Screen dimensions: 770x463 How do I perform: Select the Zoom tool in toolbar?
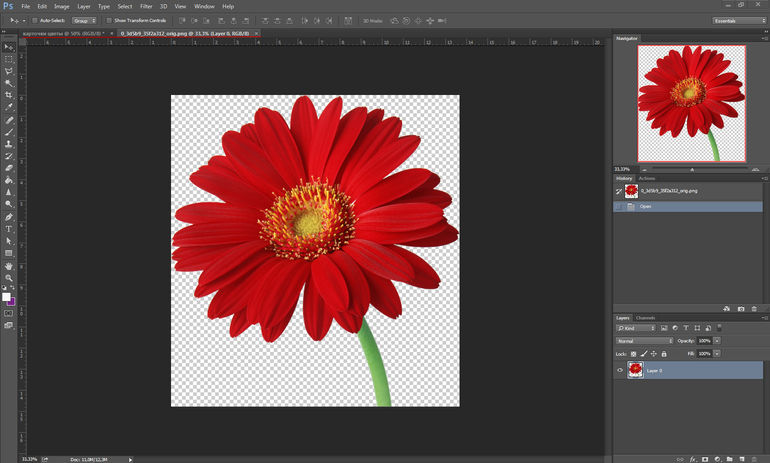[9, 278]
